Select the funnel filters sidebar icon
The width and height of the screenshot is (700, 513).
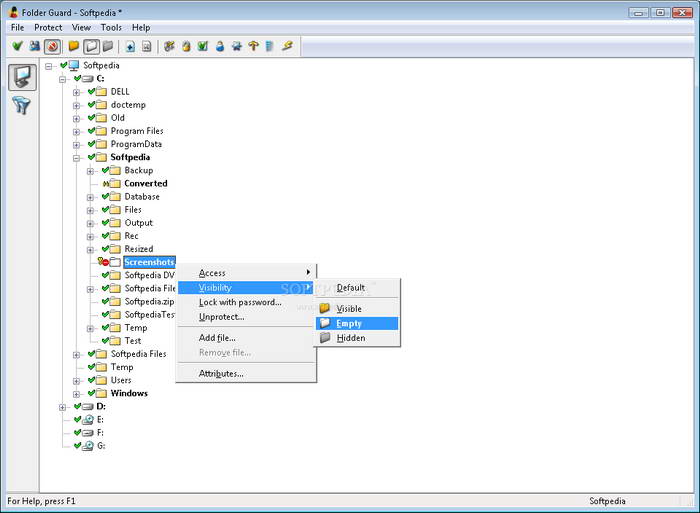pyautogui.click(x=21, y=105)
